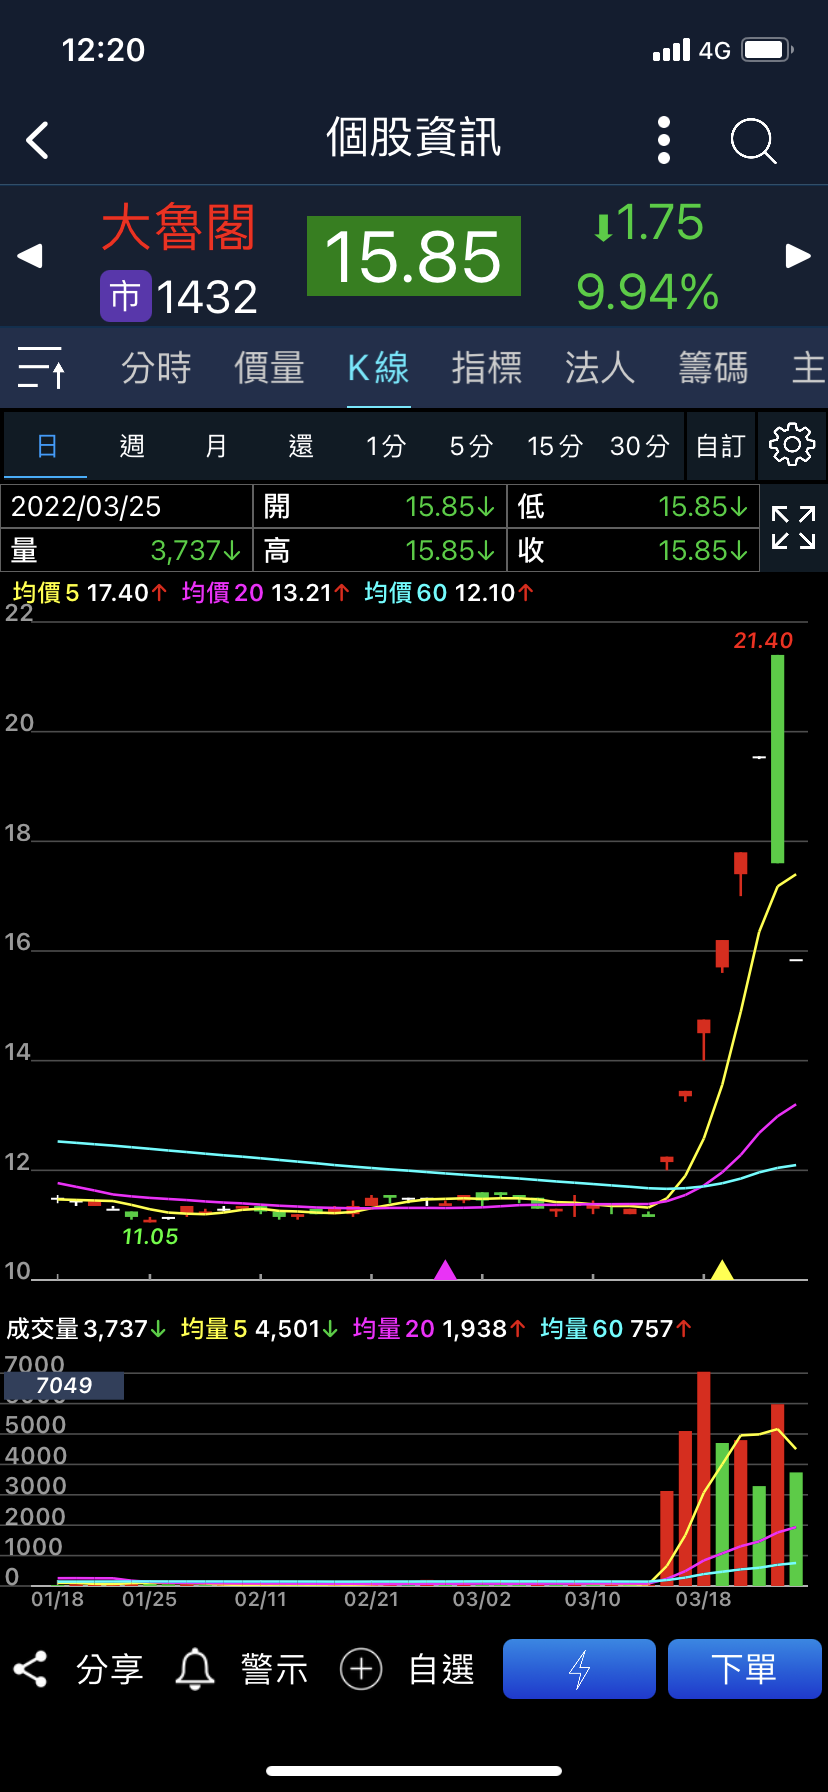This screenshot has width=828, height=1792.
Task: Switch to previous stock left arrow
Action: [30, 256]
